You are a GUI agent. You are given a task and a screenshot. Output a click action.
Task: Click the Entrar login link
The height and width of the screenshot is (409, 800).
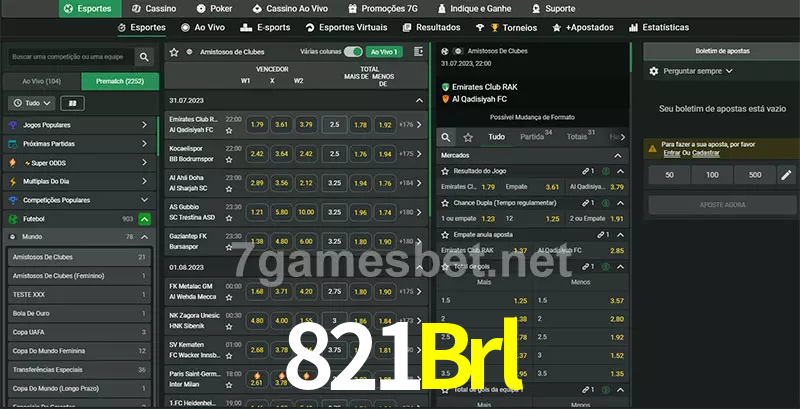pos(670,153)
